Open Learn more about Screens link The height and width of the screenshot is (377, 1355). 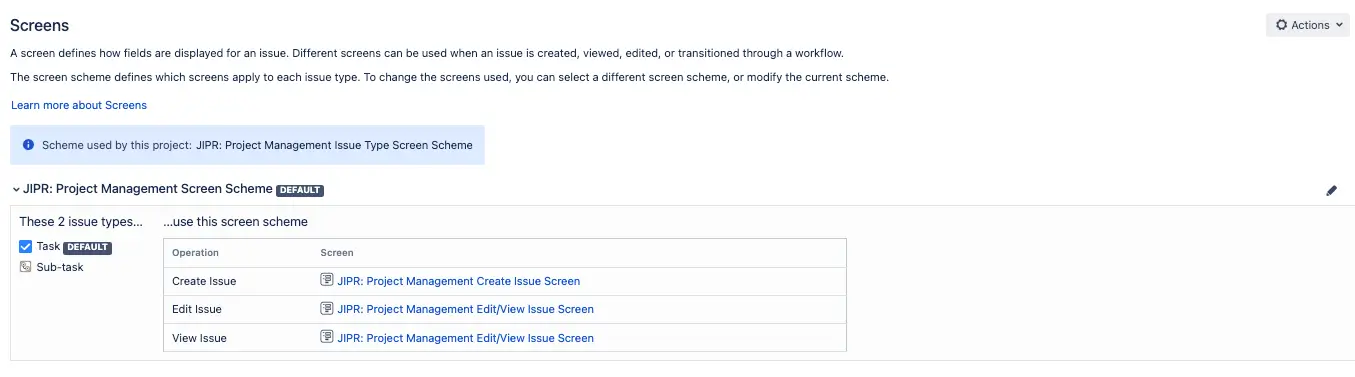(79, 105)
